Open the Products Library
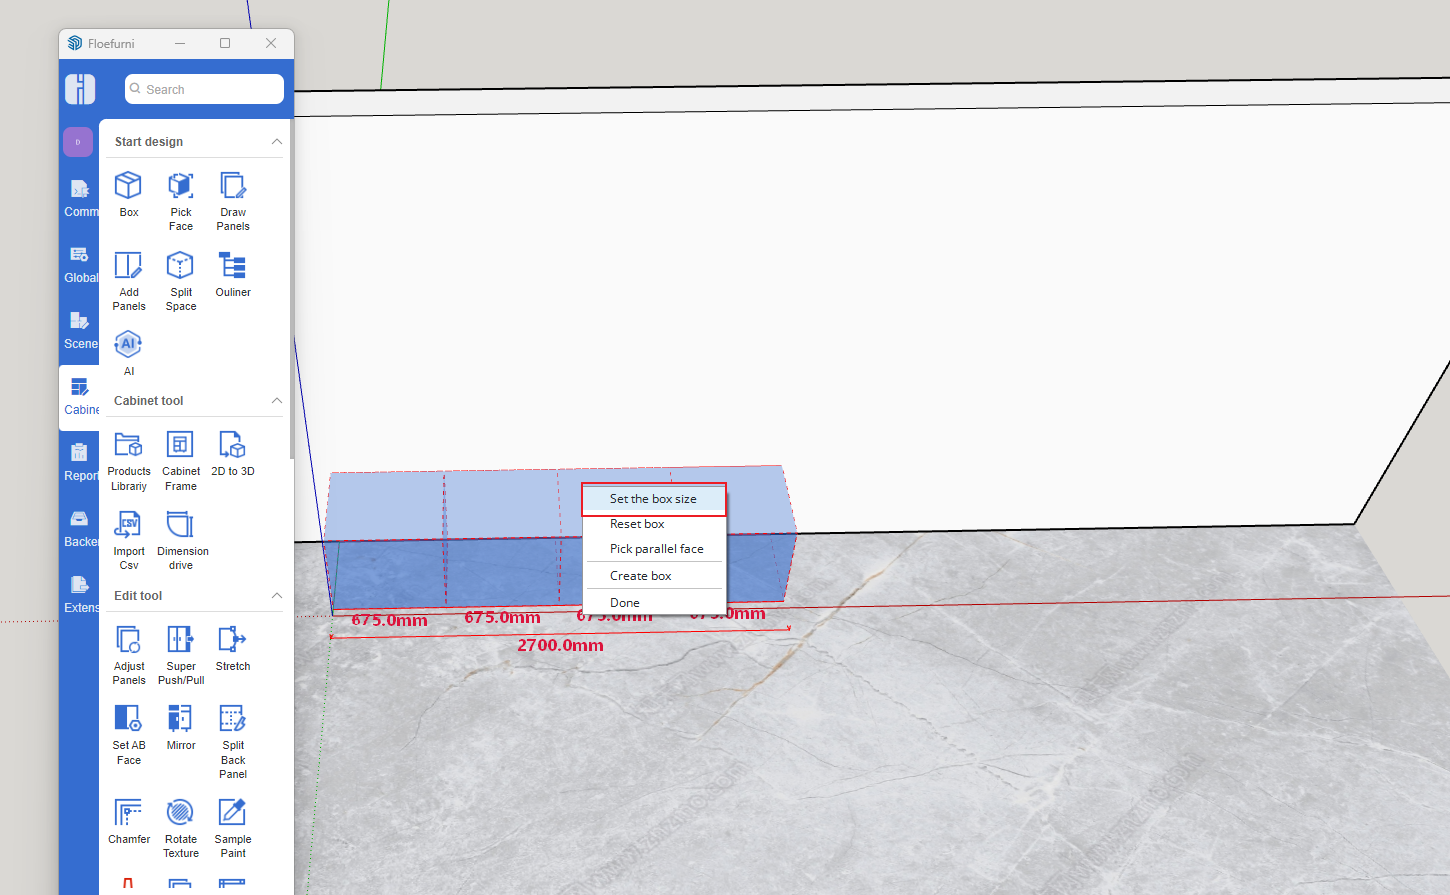This screenshot has width=1450, height=895. [128, 445]
